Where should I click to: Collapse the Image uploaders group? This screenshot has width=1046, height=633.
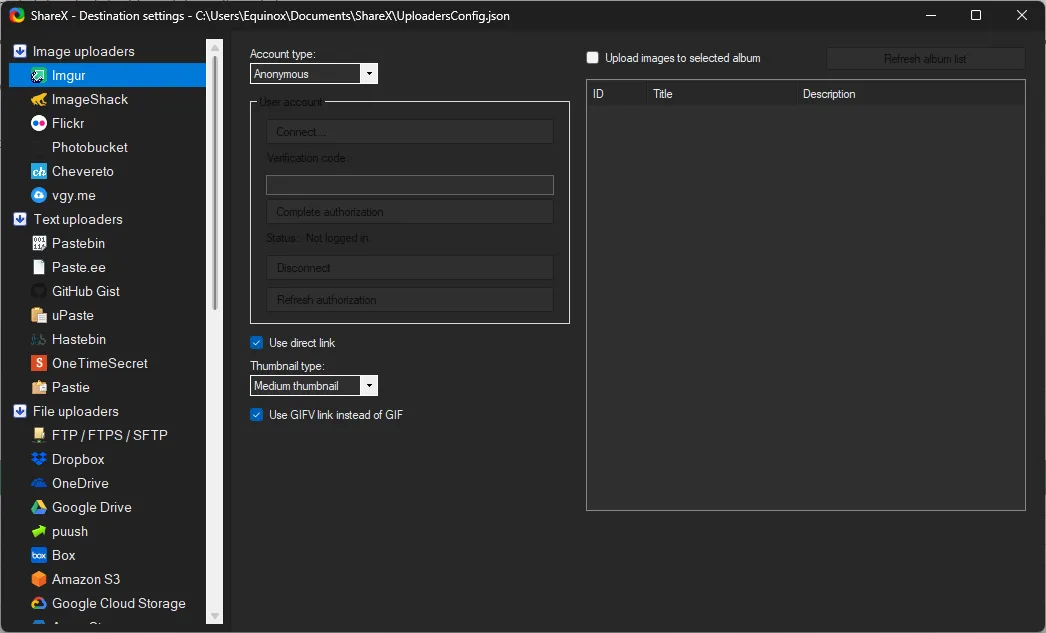tap(20, 51)
